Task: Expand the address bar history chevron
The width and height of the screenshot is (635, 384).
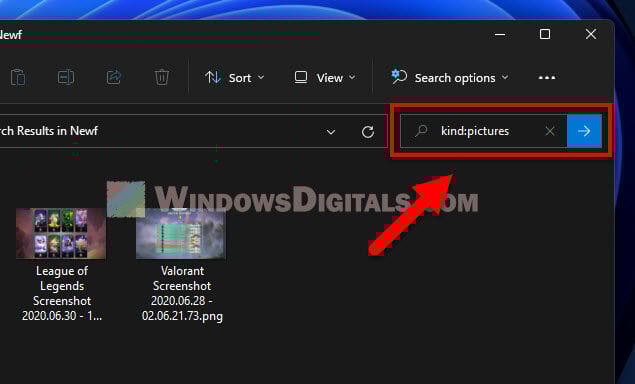Action: pyautogui.click(x=331, y=132)
